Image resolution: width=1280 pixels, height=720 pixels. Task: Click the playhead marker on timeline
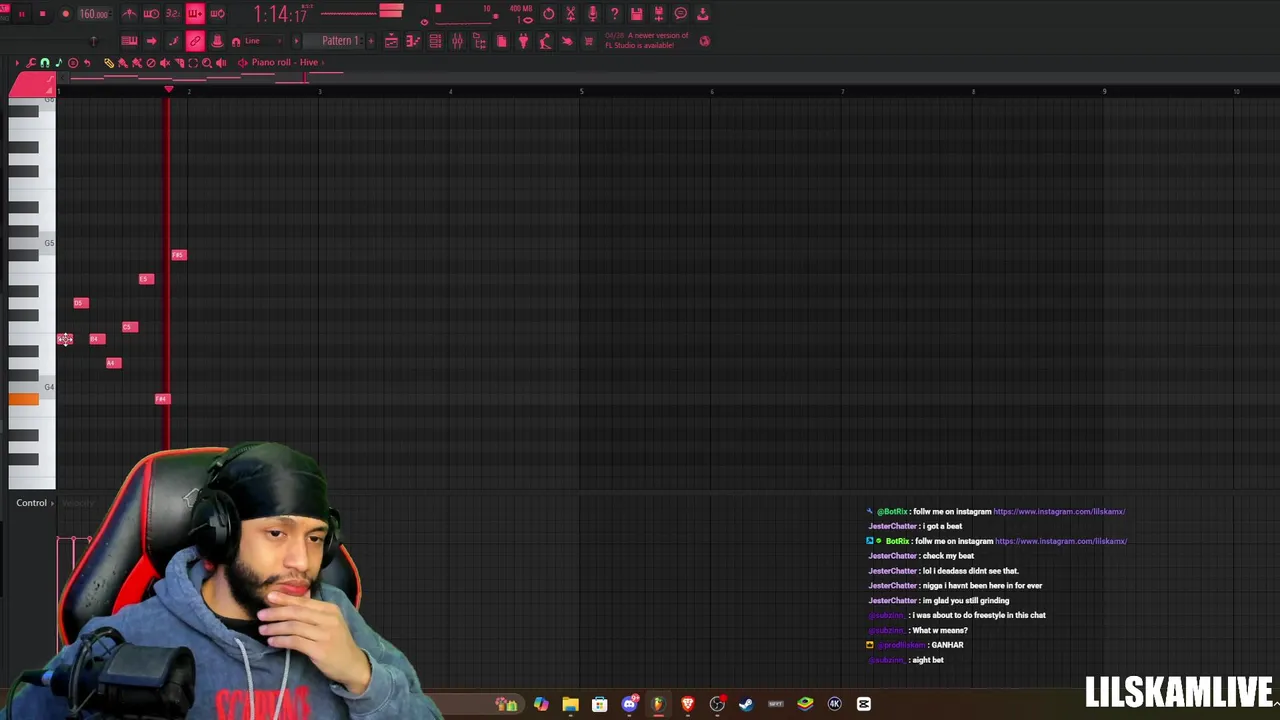(168, 90)
